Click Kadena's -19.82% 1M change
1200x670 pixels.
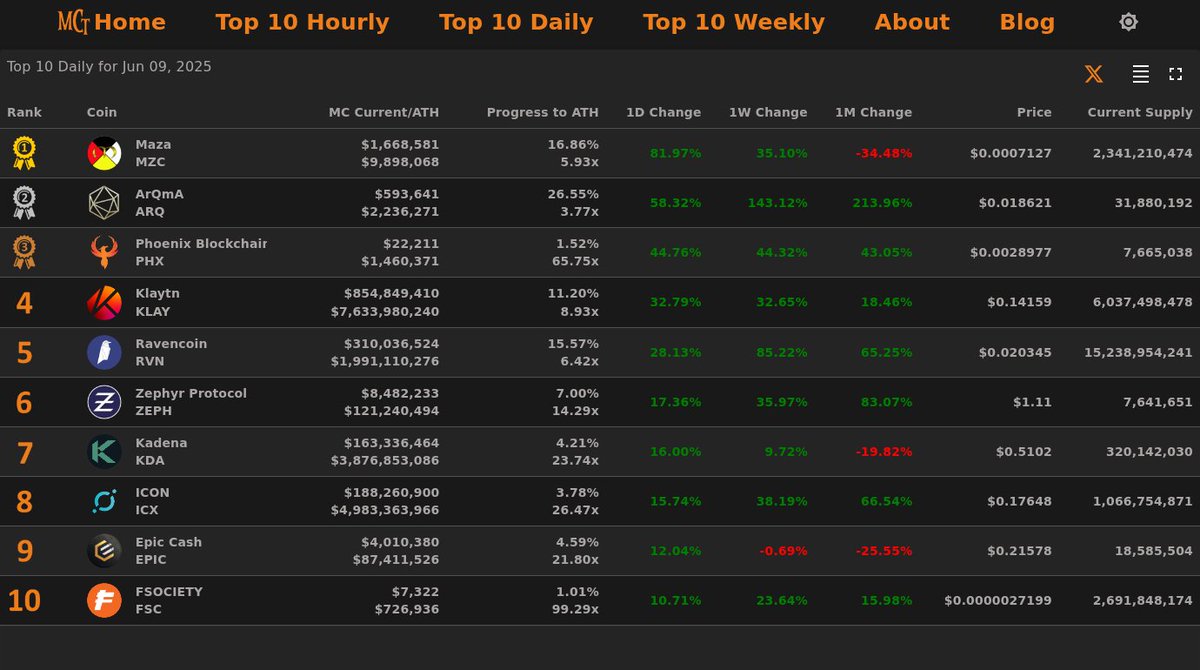pos(884,452)
